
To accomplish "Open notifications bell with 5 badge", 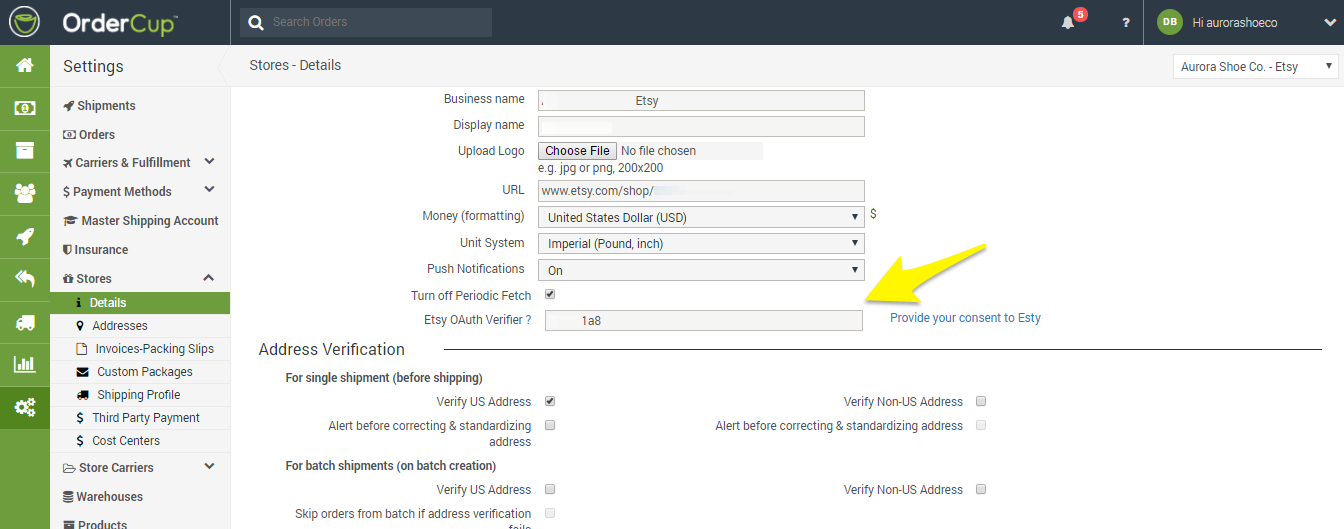I will click(1070, 21).
